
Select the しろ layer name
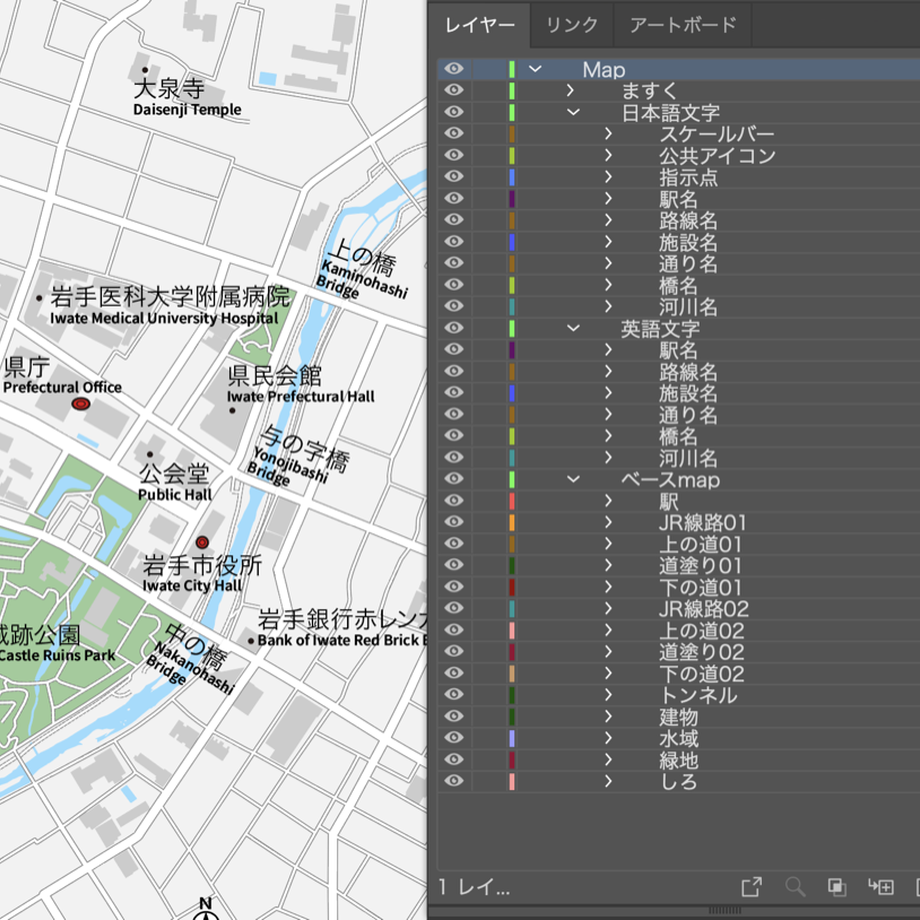678,782
